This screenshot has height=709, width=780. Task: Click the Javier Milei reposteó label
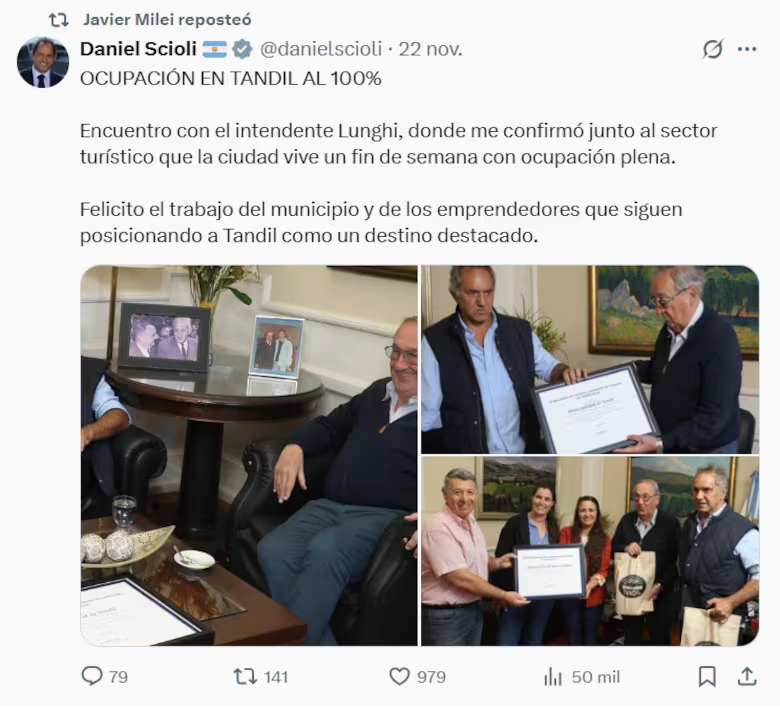(x=167, y=20)
